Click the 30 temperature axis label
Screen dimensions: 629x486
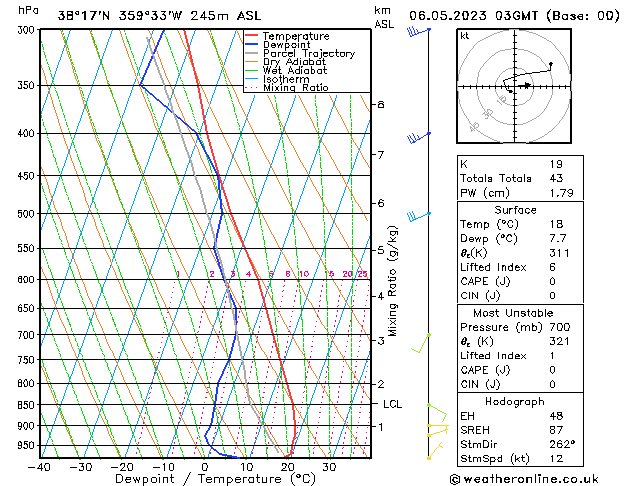[x=329, y=467]
